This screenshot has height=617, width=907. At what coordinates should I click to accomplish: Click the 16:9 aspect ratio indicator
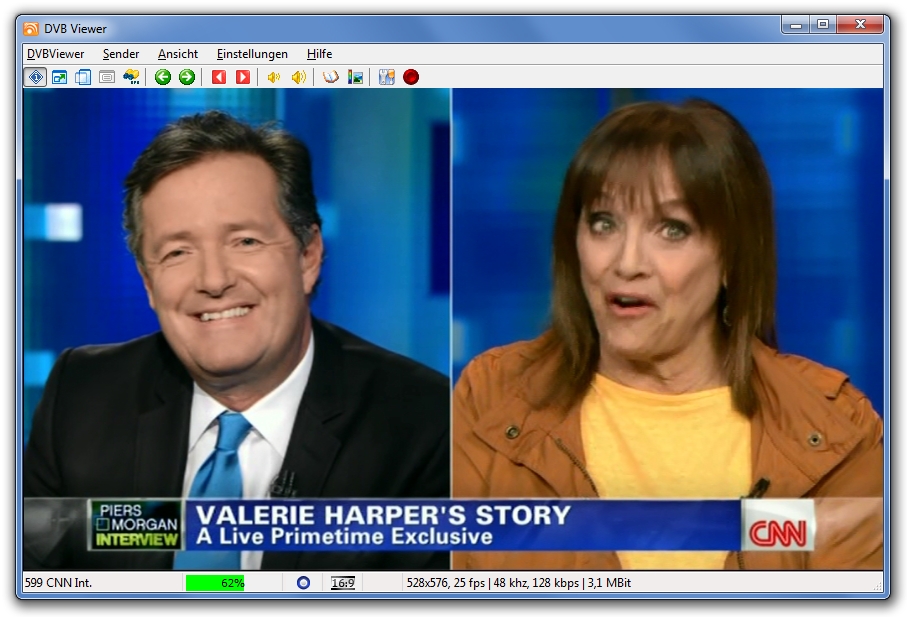343,583
